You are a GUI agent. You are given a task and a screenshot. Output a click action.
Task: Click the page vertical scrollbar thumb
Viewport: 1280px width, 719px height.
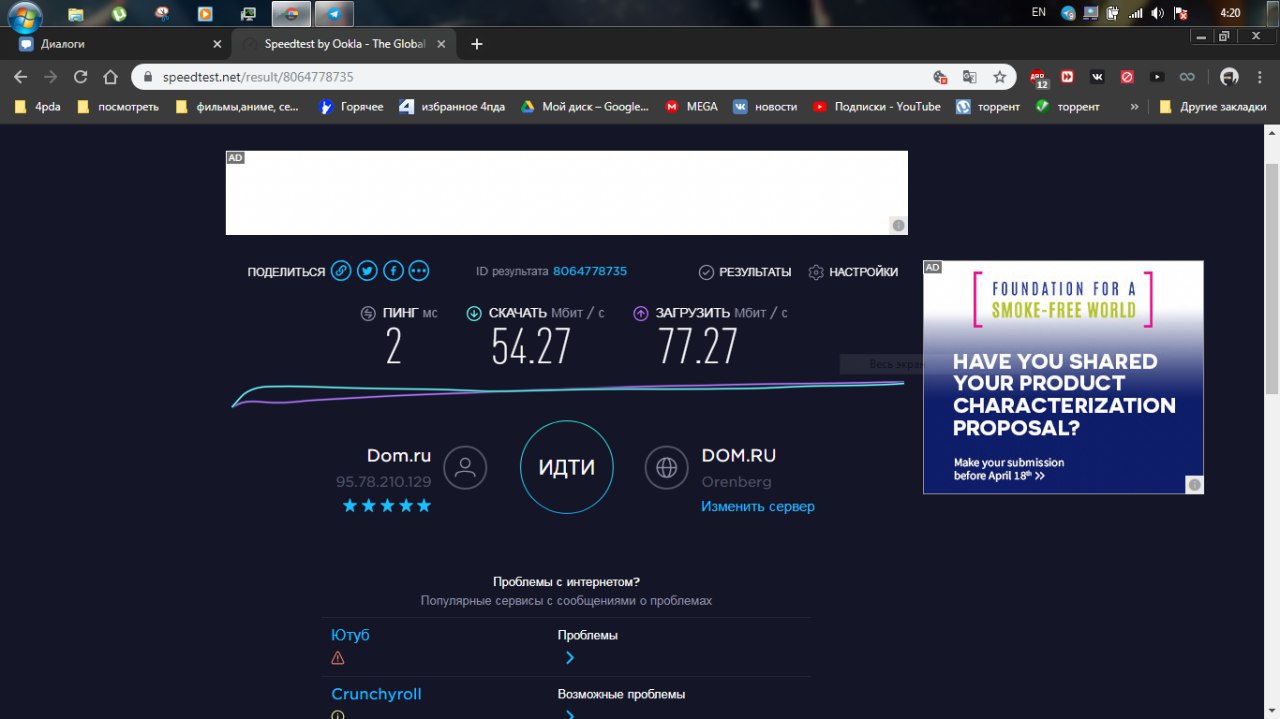(1272, 278)
